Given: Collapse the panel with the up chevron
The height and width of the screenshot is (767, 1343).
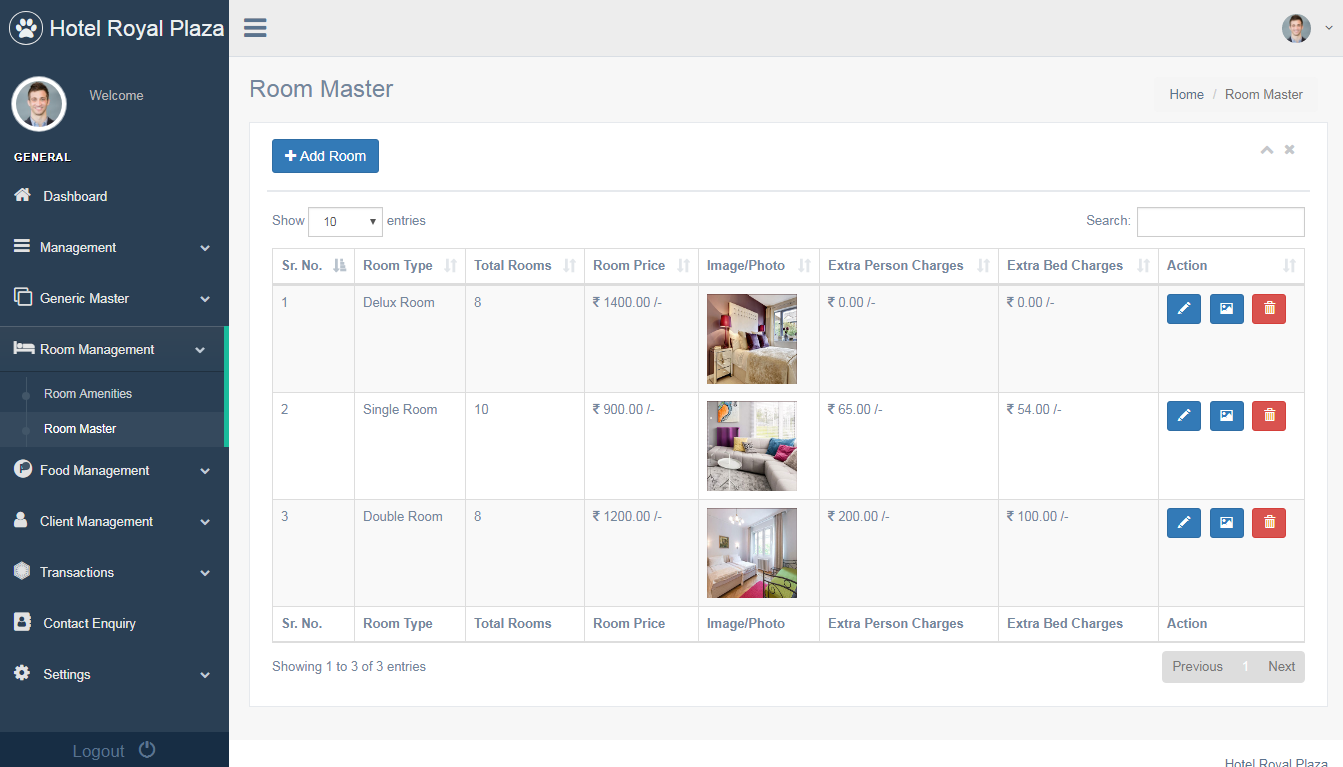Looking at the screenshot, I should [1267, 150].
